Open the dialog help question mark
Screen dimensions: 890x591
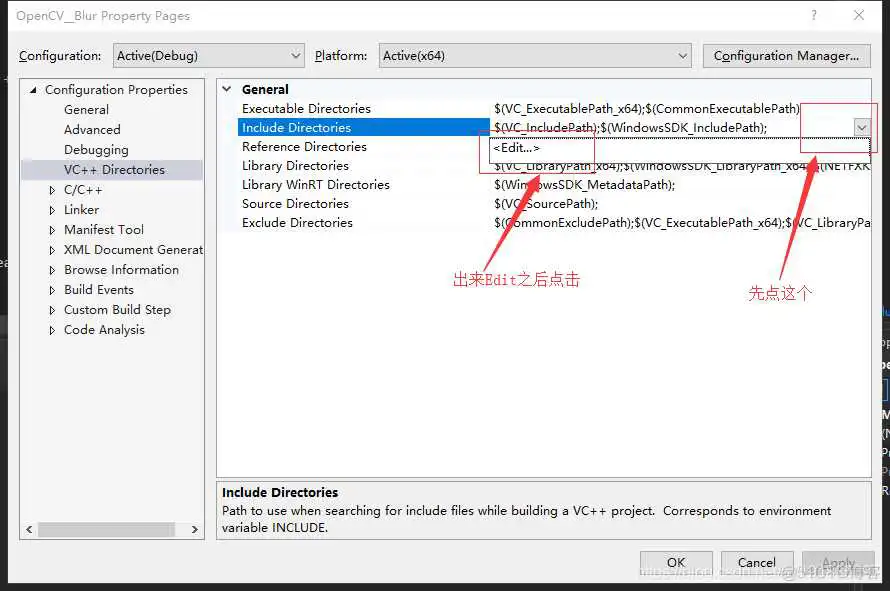pyautogui.click(x=814, y=15)
